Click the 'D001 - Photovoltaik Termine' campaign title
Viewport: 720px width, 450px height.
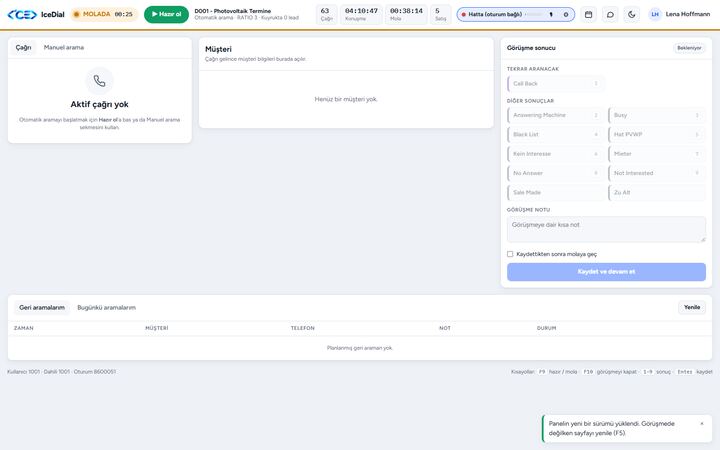233,11
